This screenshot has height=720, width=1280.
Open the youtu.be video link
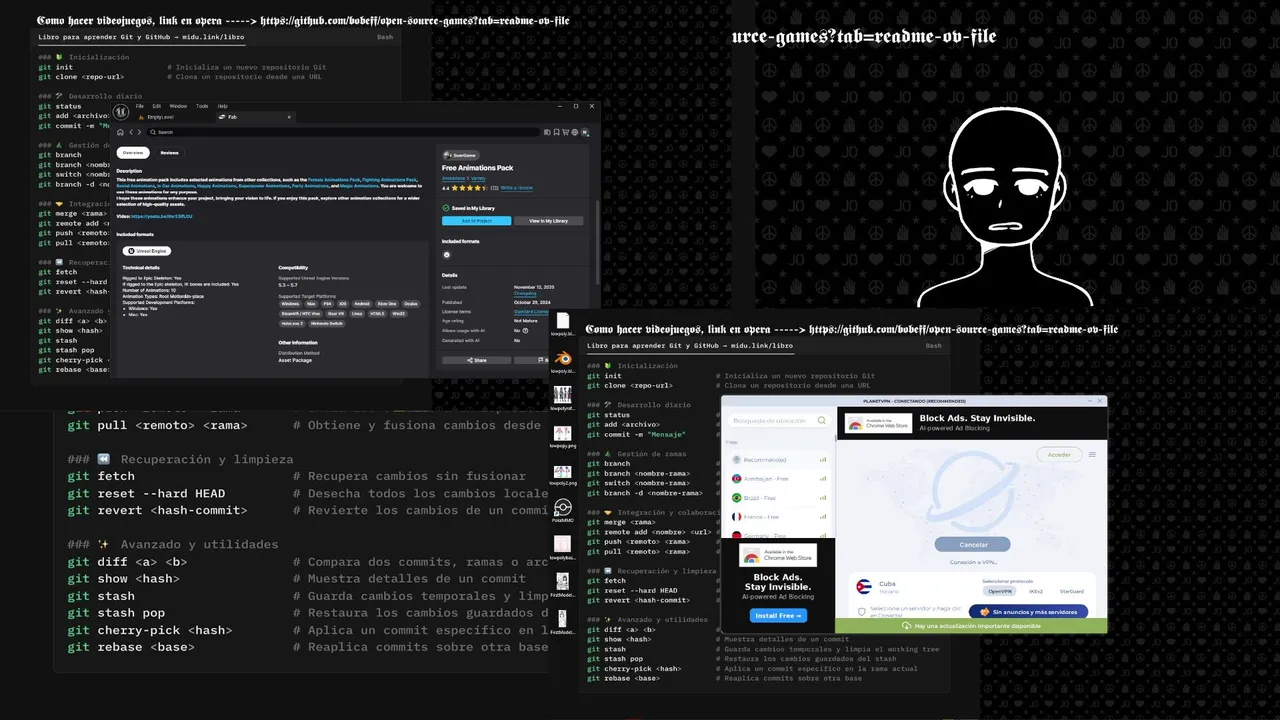pyautogui.click(x=162, y=216)
